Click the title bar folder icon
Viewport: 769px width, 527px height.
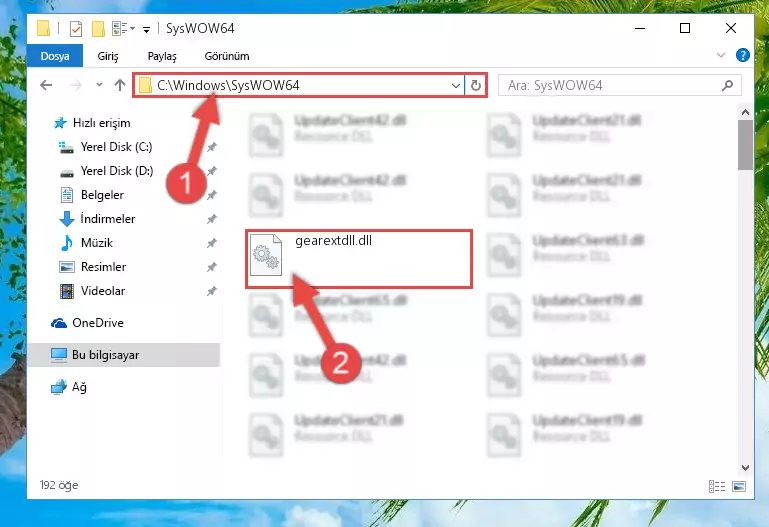43,28
